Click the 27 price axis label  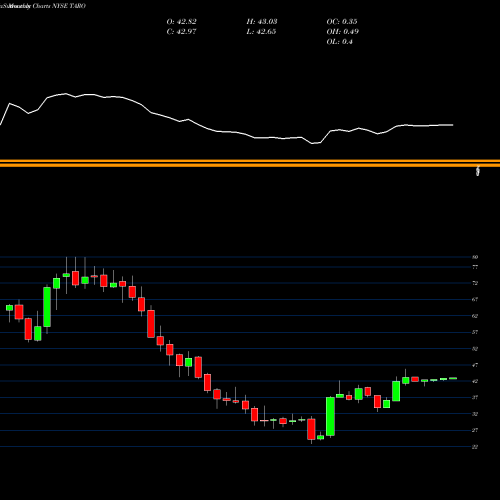(x=475, y=430)
